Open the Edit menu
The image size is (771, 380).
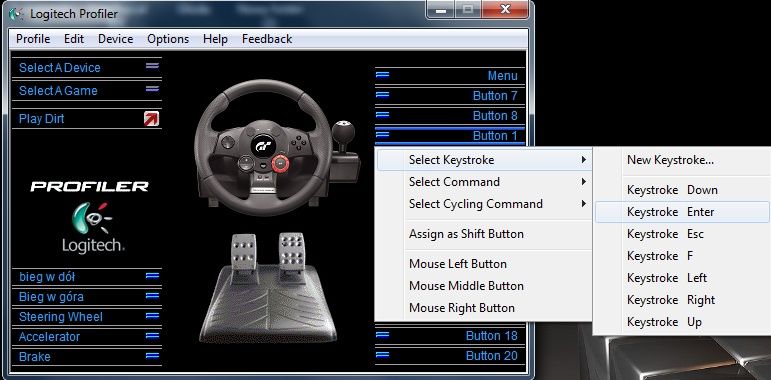(74, 39)
